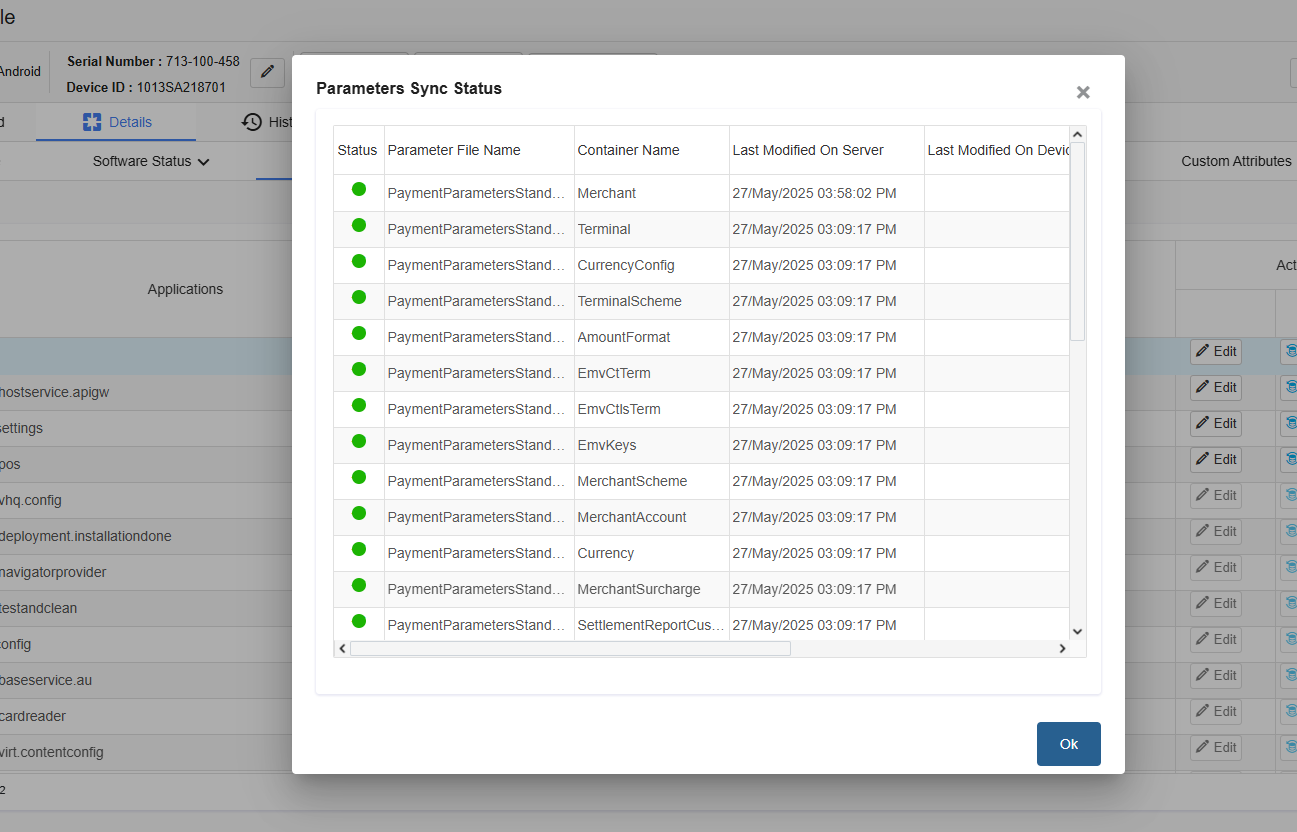Open Custom Attributes tab in background page

(1236, 161)
